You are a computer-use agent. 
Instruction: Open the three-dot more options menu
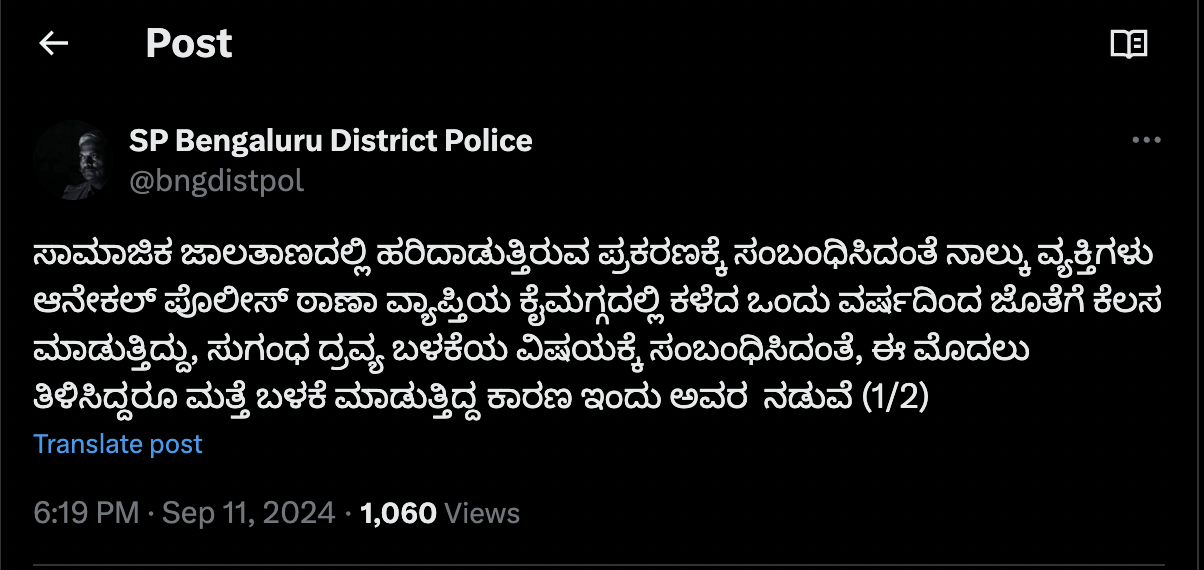tap(1146, 141)
